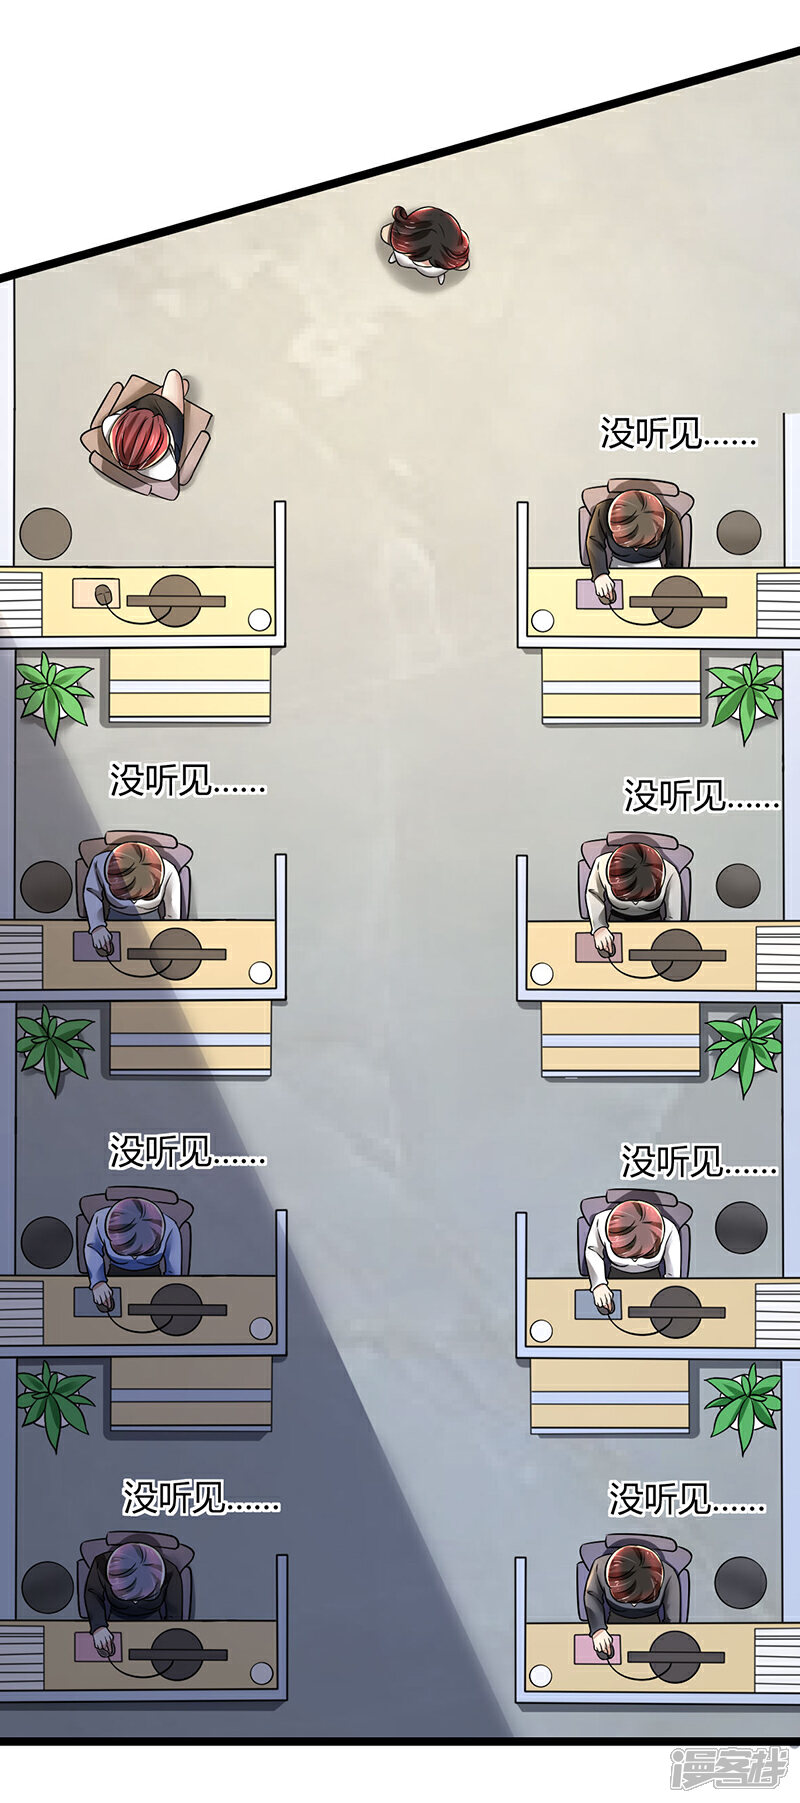Screen dimensions: 800x1803
Task: Click the round stool beside the unoccupied desk
Action: coord(45,534)
